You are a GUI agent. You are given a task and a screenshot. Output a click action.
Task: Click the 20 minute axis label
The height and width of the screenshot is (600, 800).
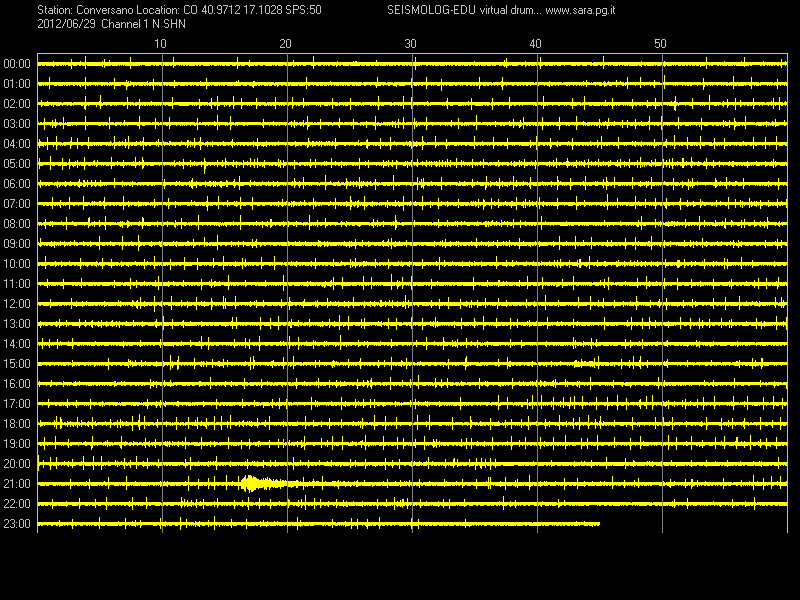point(285,44)
